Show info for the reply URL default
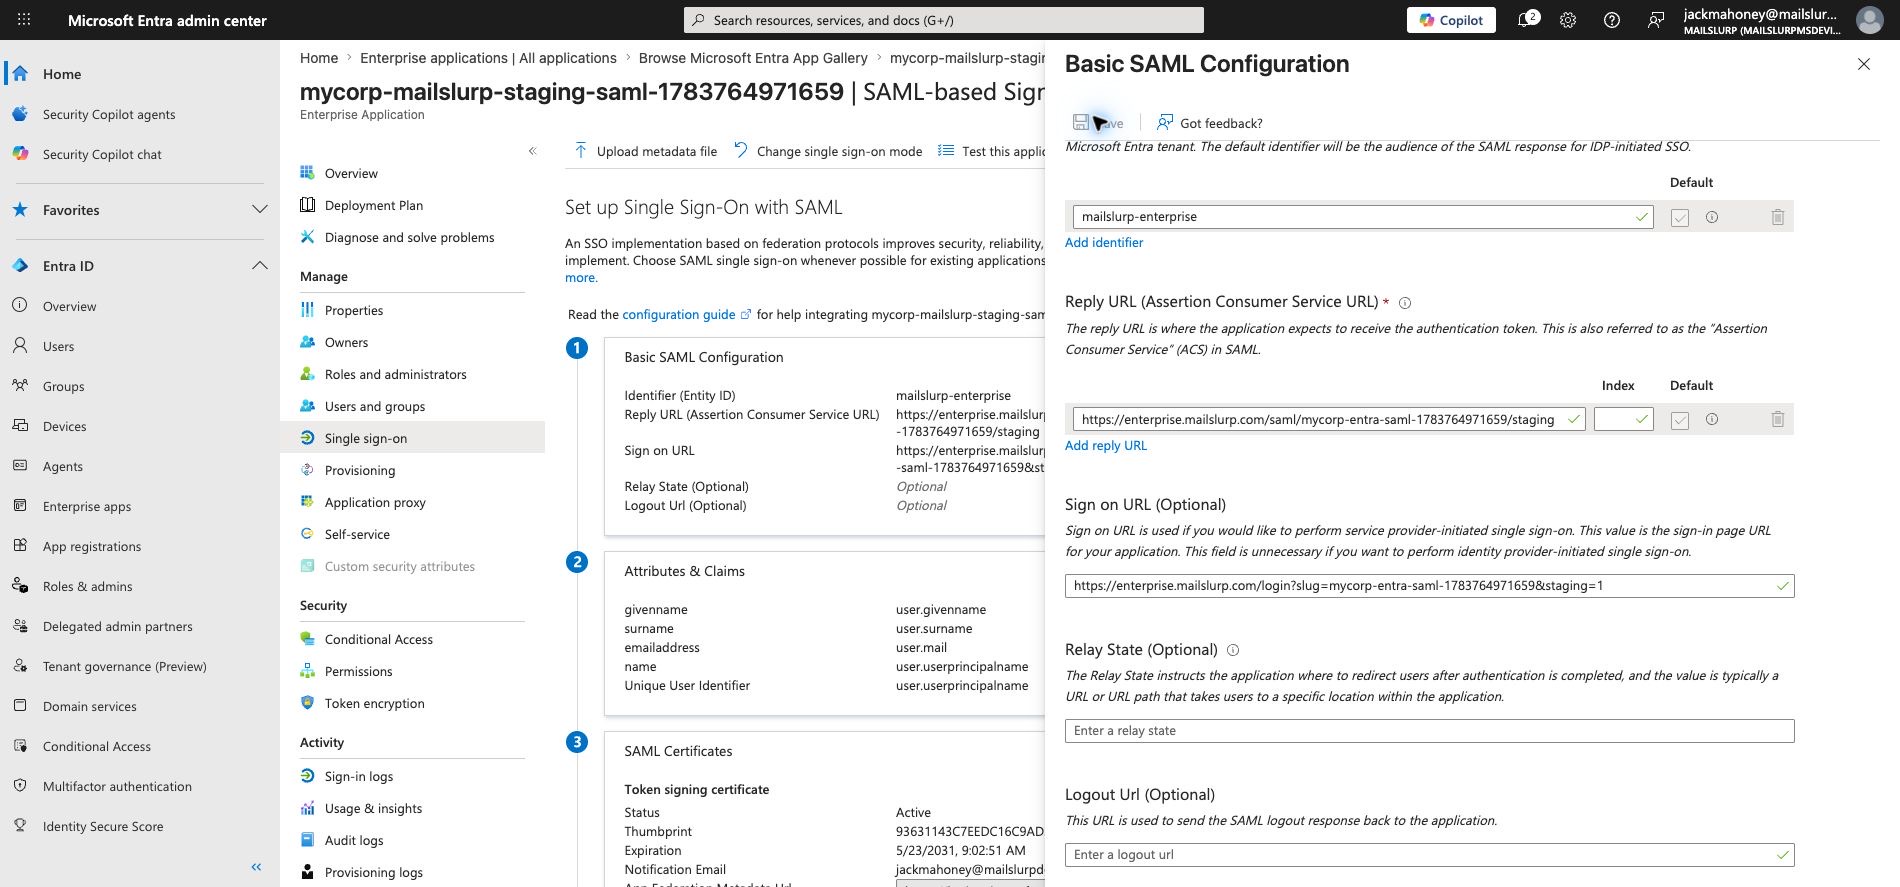1900x887 pixels. point(1712,420)
